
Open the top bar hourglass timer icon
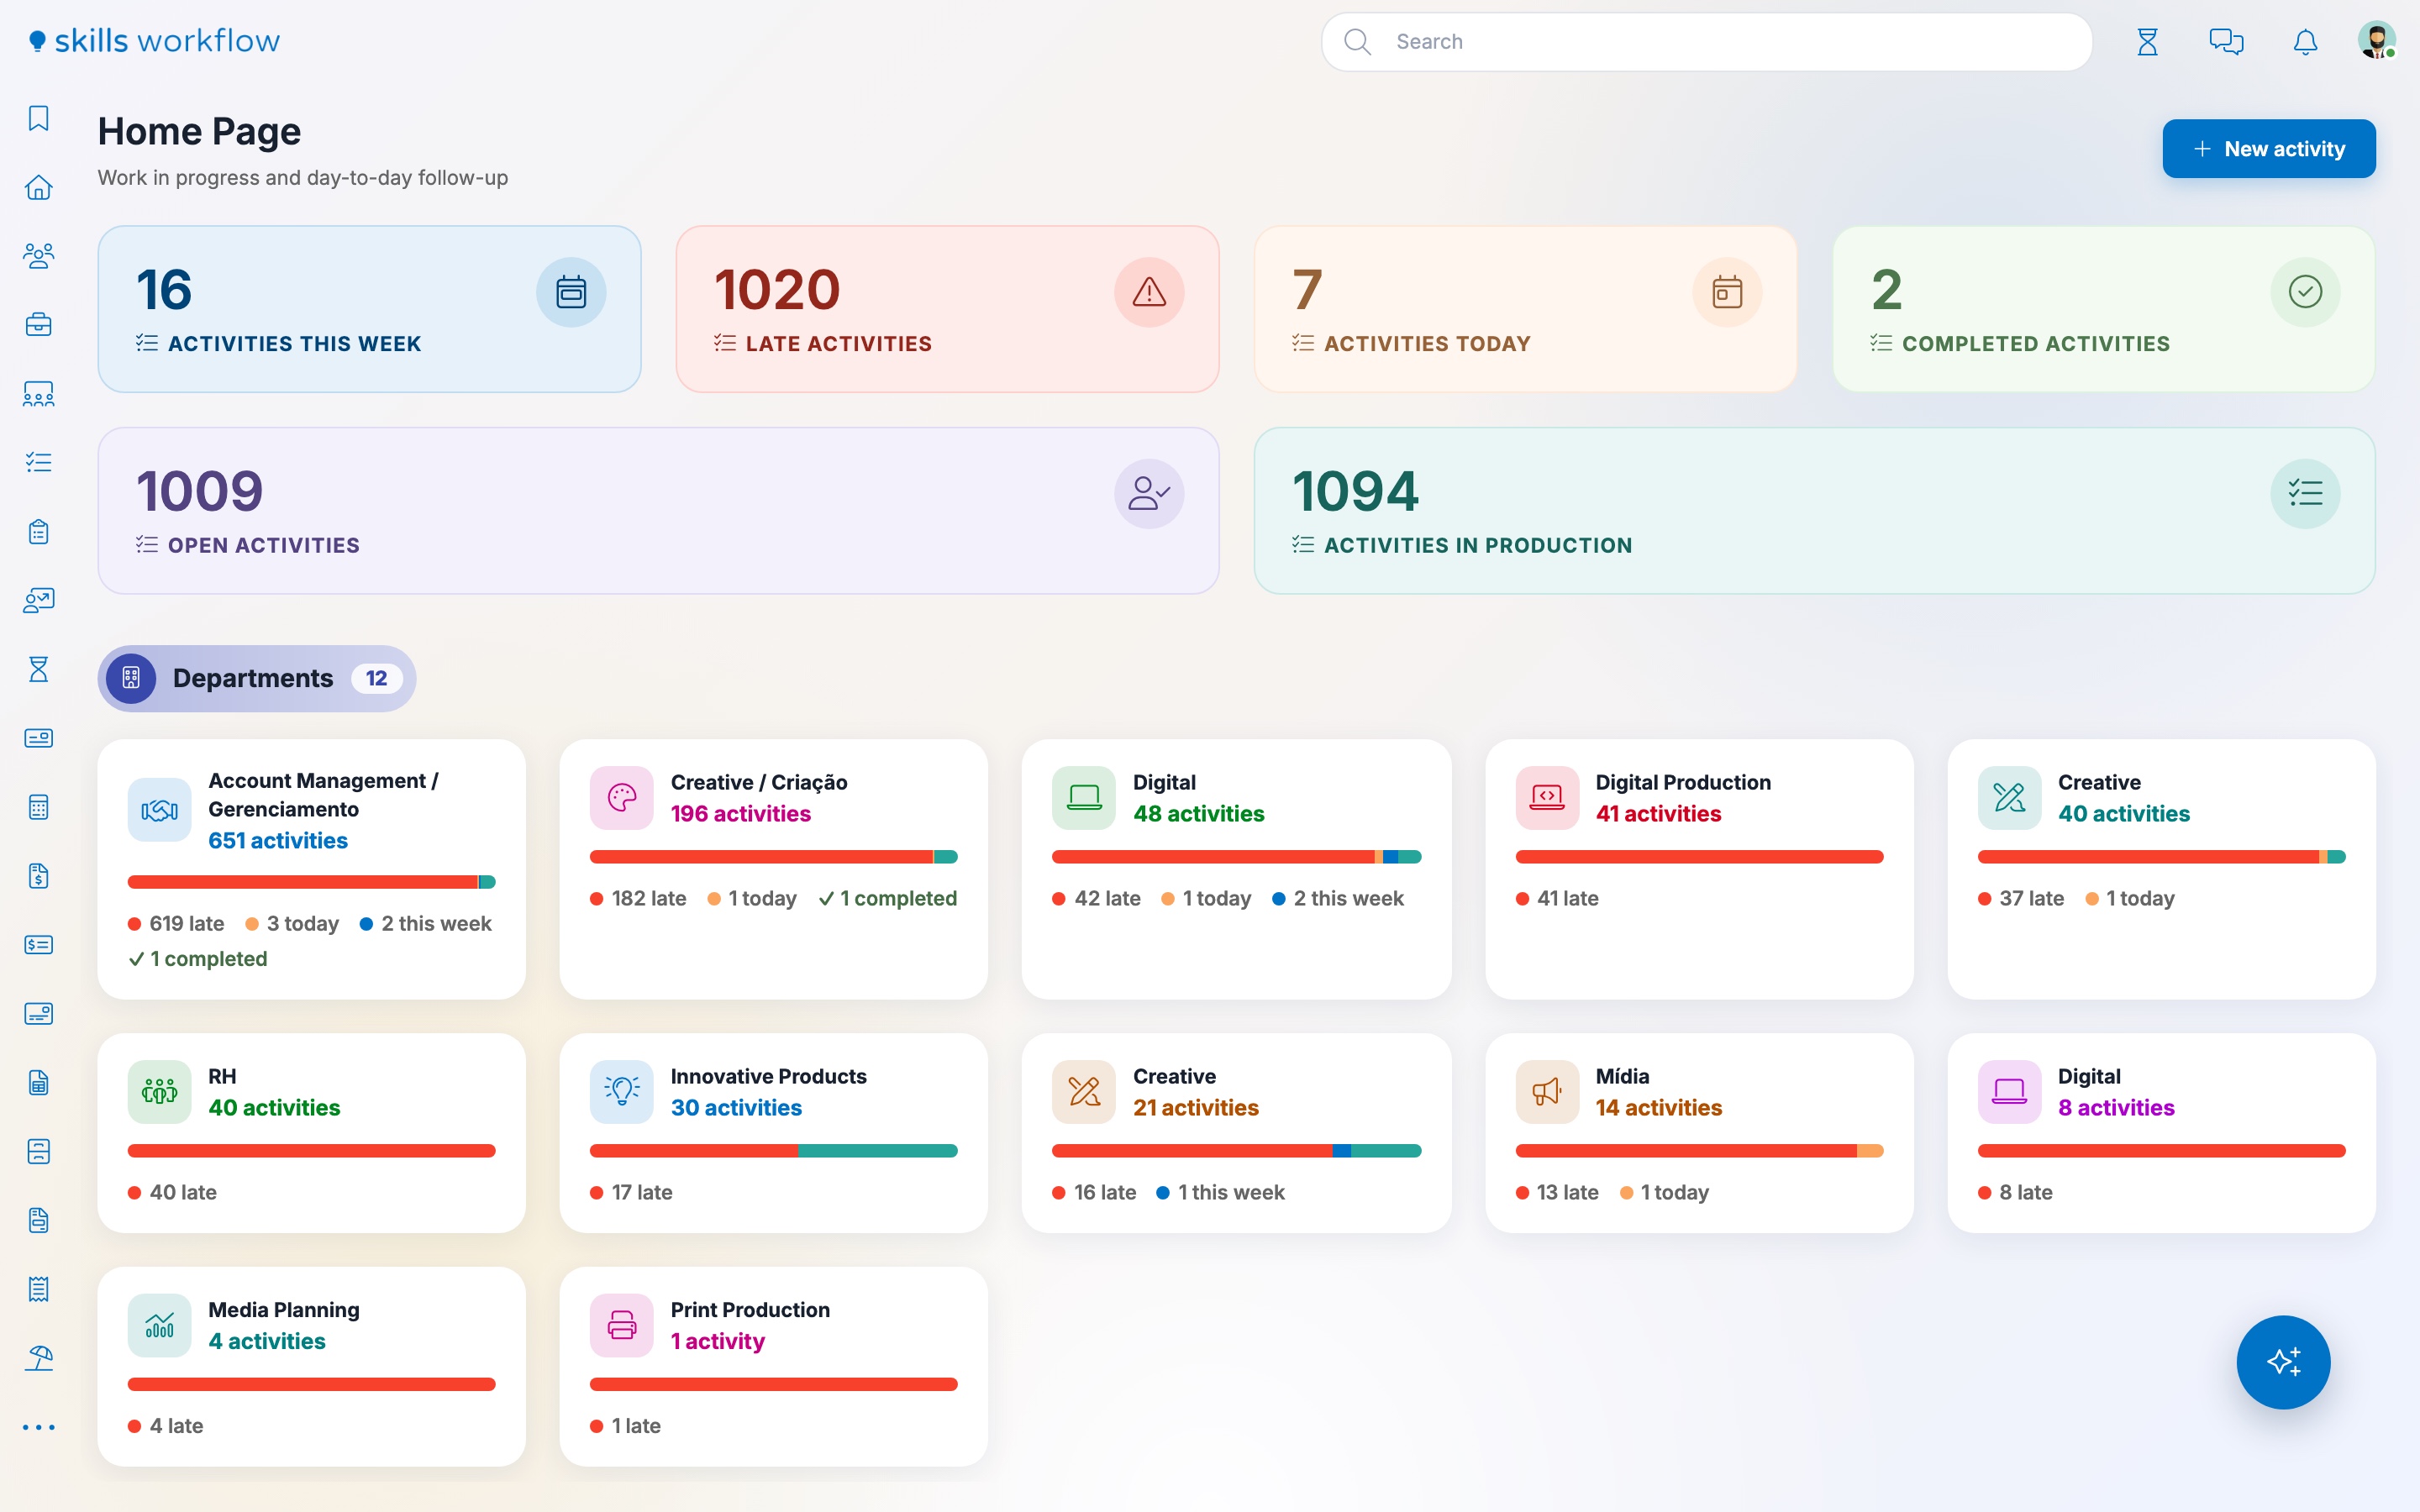(x=2147, y=42)
